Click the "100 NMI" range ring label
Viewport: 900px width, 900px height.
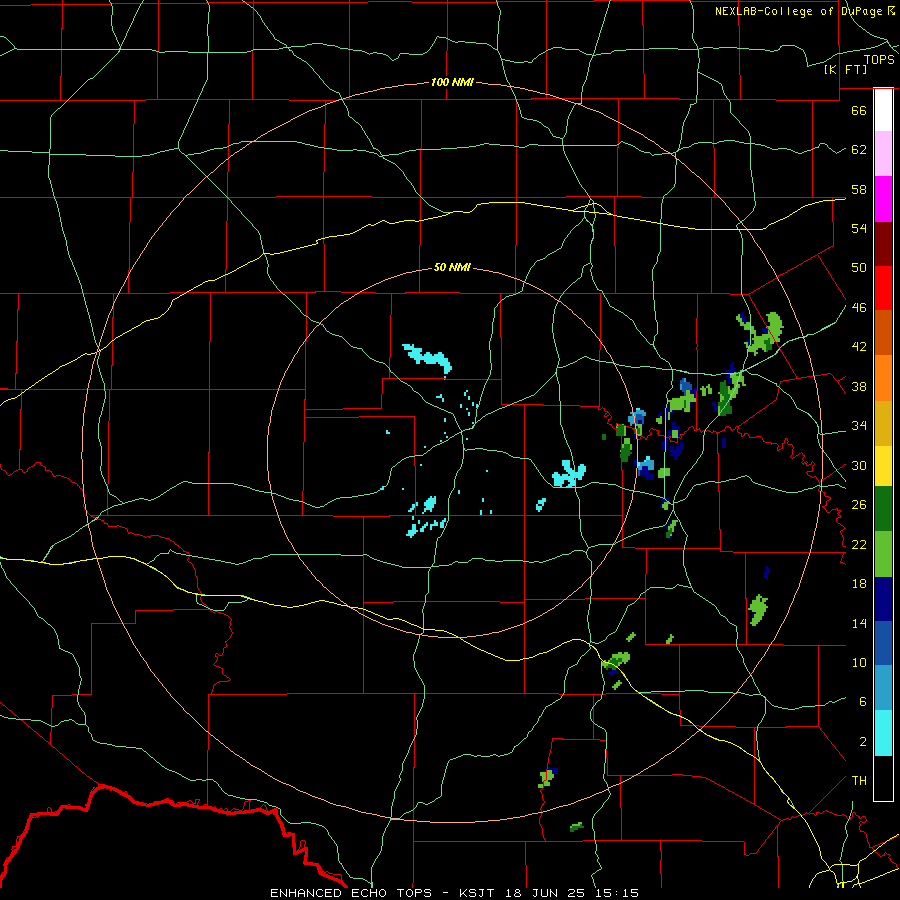(x=452, y=82)
